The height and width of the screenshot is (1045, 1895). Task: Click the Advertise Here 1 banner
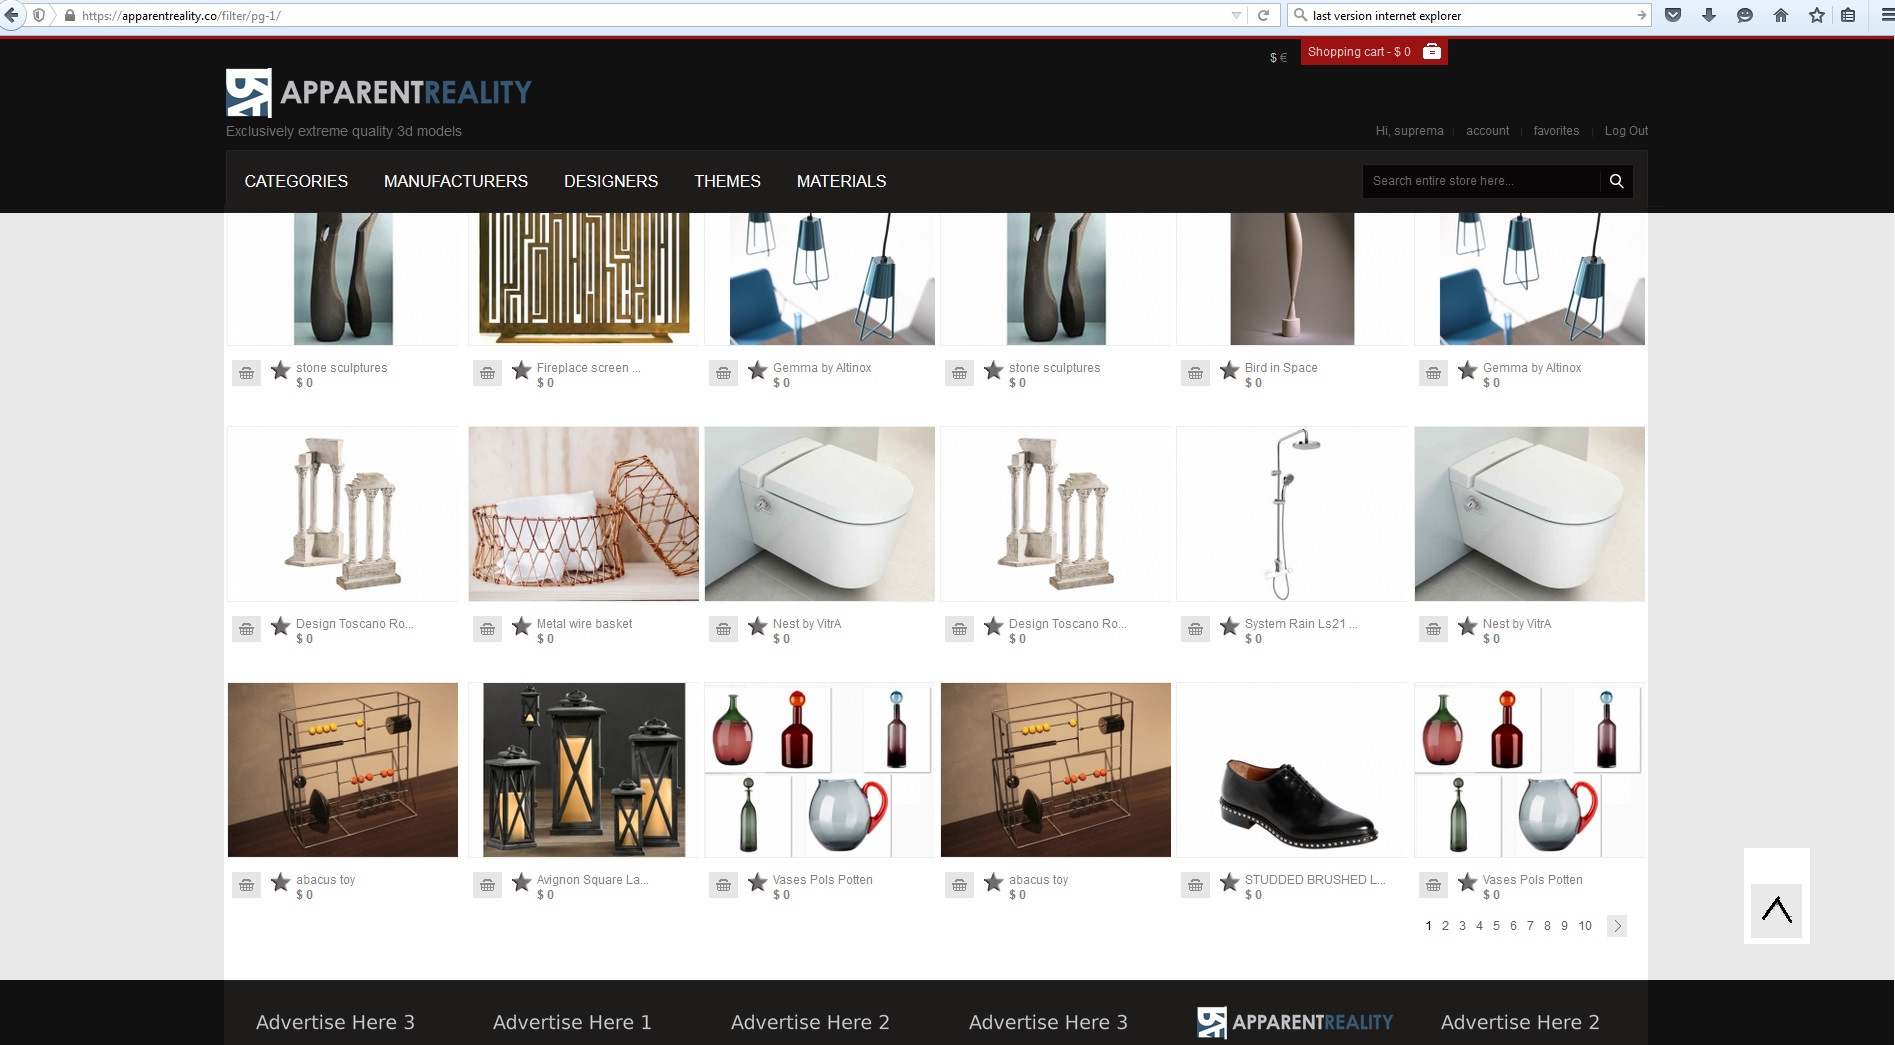click(x=572, y=1022)
